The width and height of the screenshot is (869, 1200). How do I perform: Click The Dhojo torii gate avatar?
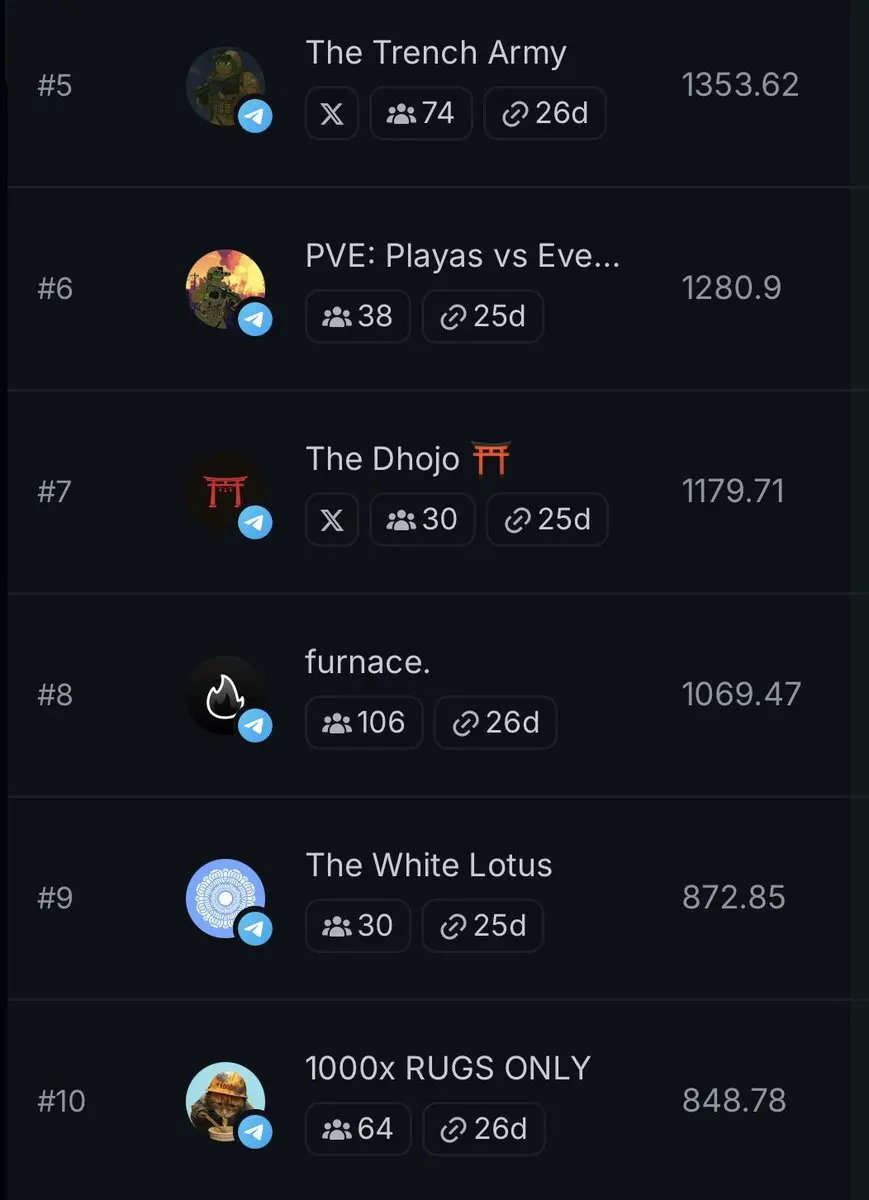[226, 492]
